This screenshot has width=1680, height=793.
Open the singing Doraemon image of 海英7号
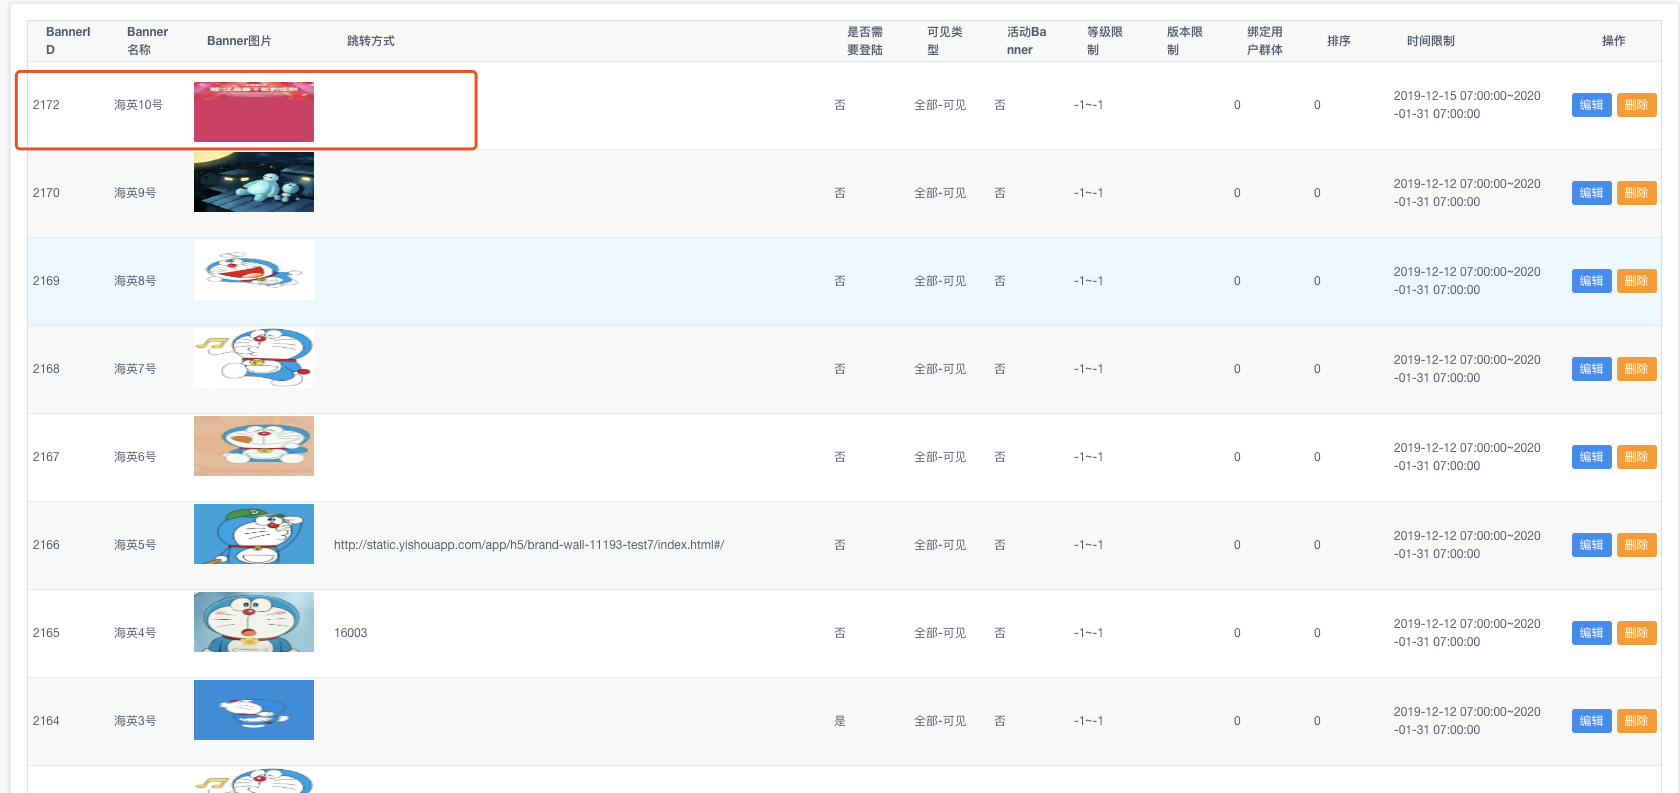click(x=254, y=358)
